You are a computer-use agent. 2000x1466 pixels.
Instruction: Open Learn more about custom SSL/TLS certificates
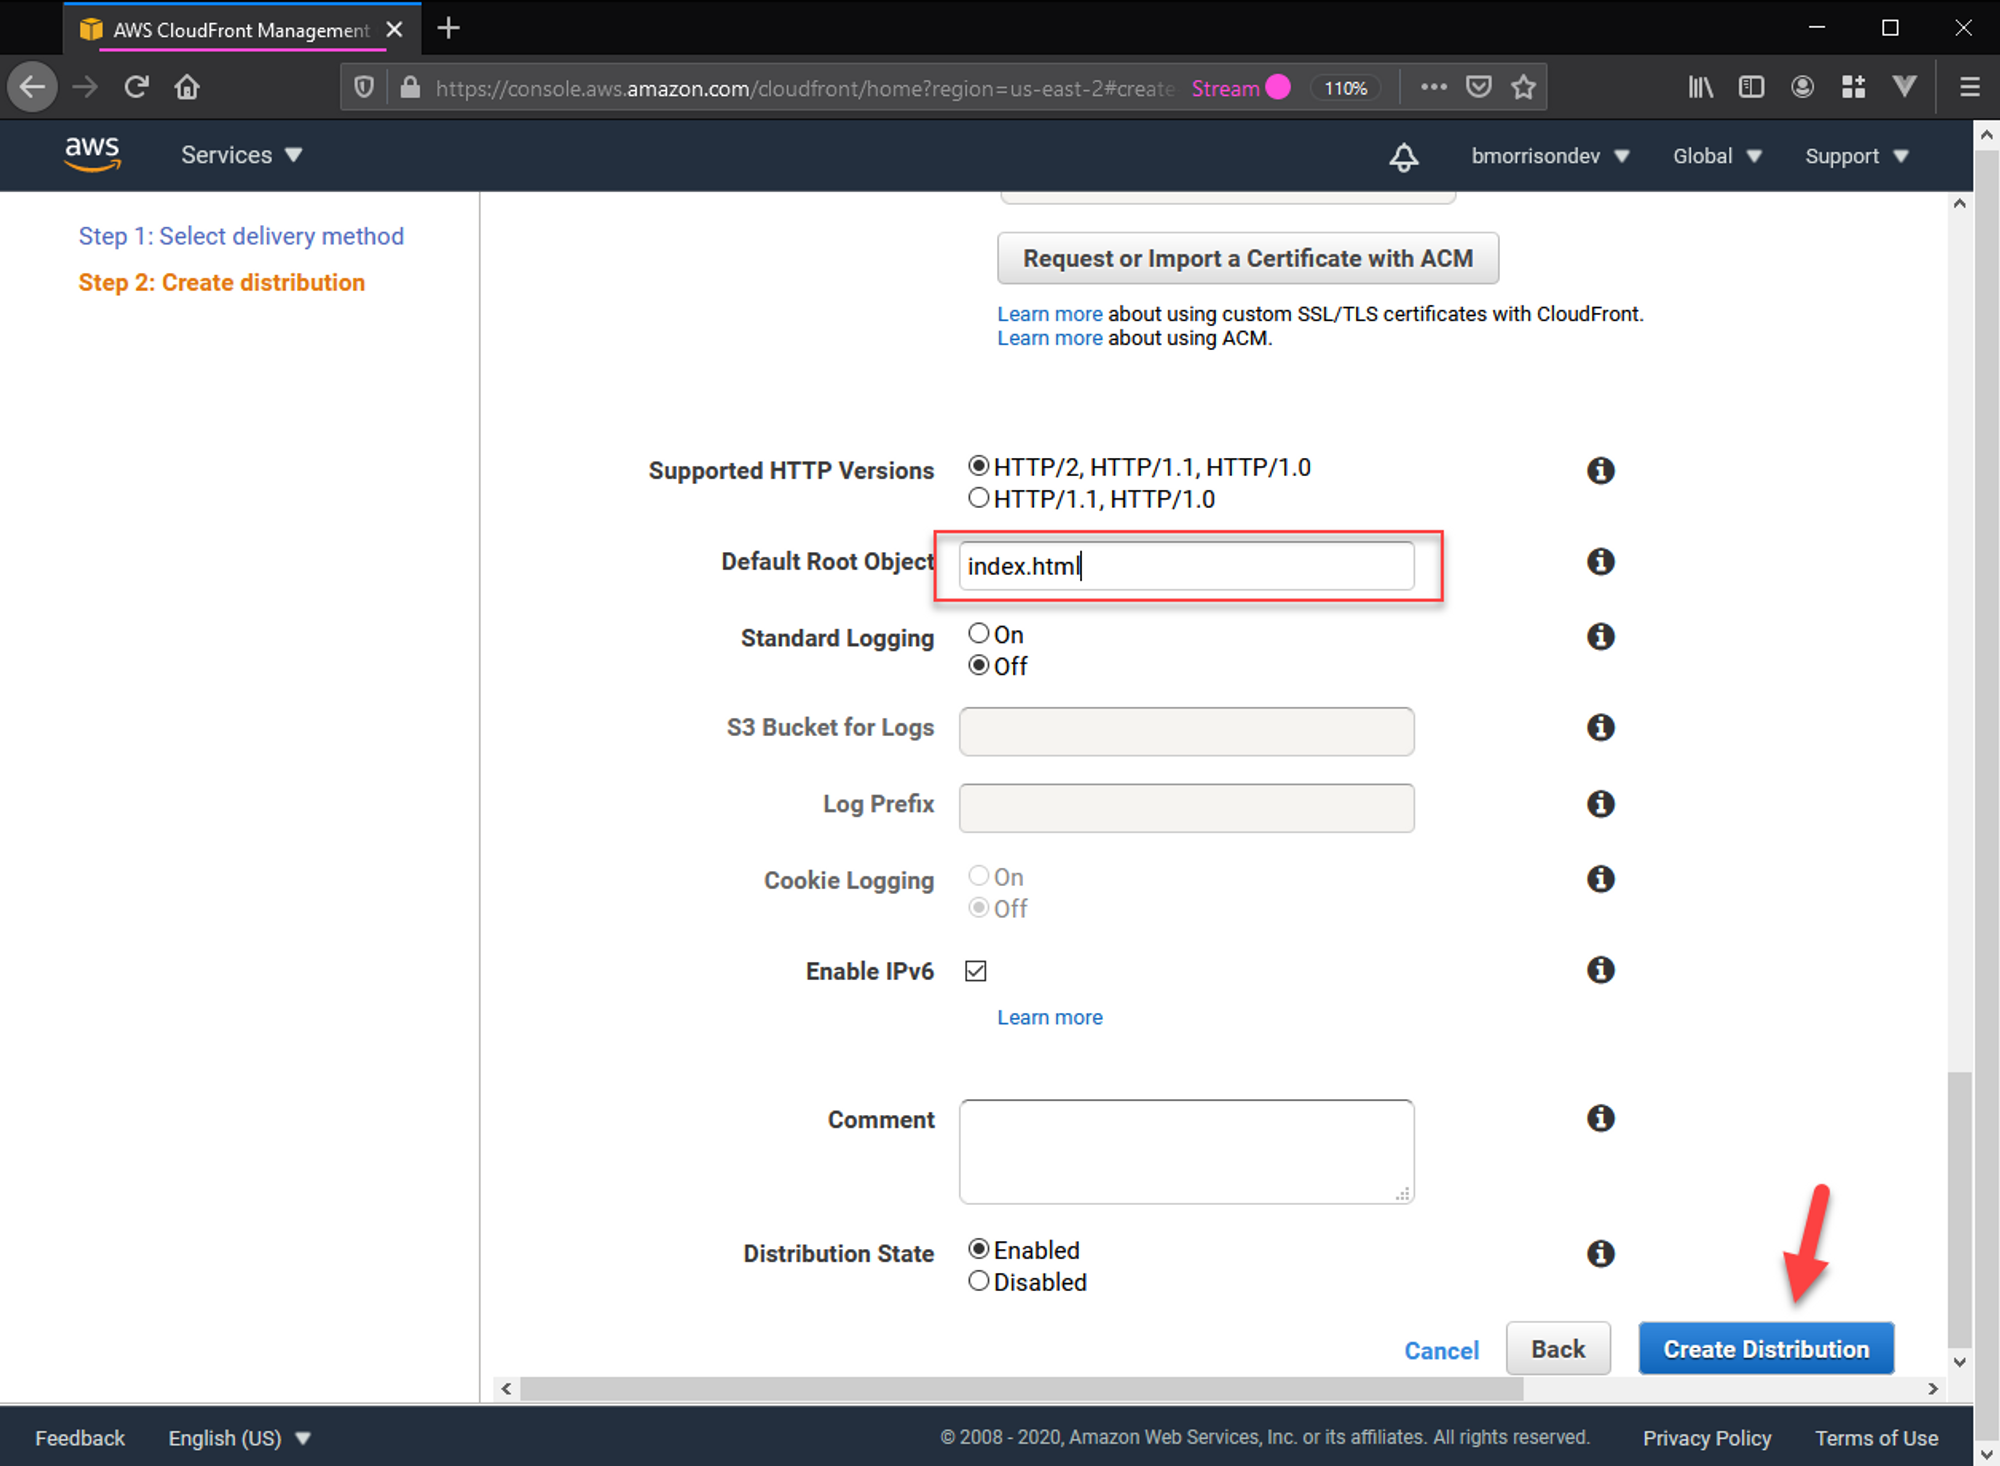[1049, 314]
